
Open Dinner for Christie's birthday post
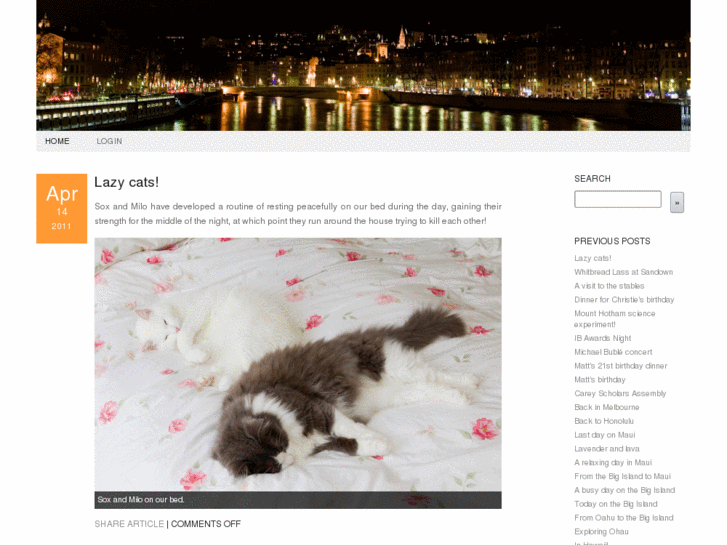624,300
